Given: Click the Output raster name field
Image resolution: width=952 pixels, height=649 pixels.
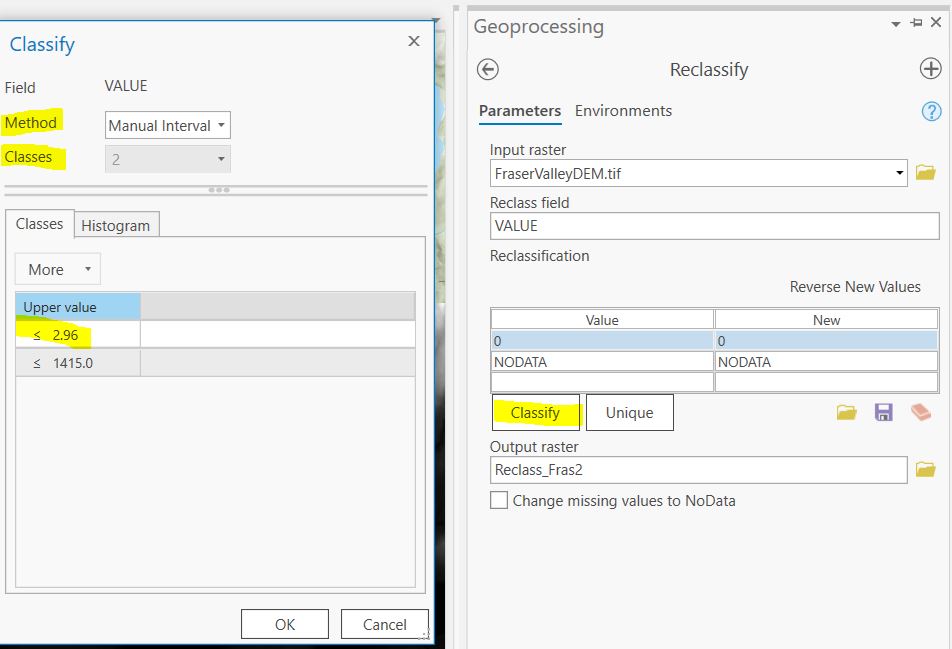Looking at the screenshot, I should click(x=698, y=470).
